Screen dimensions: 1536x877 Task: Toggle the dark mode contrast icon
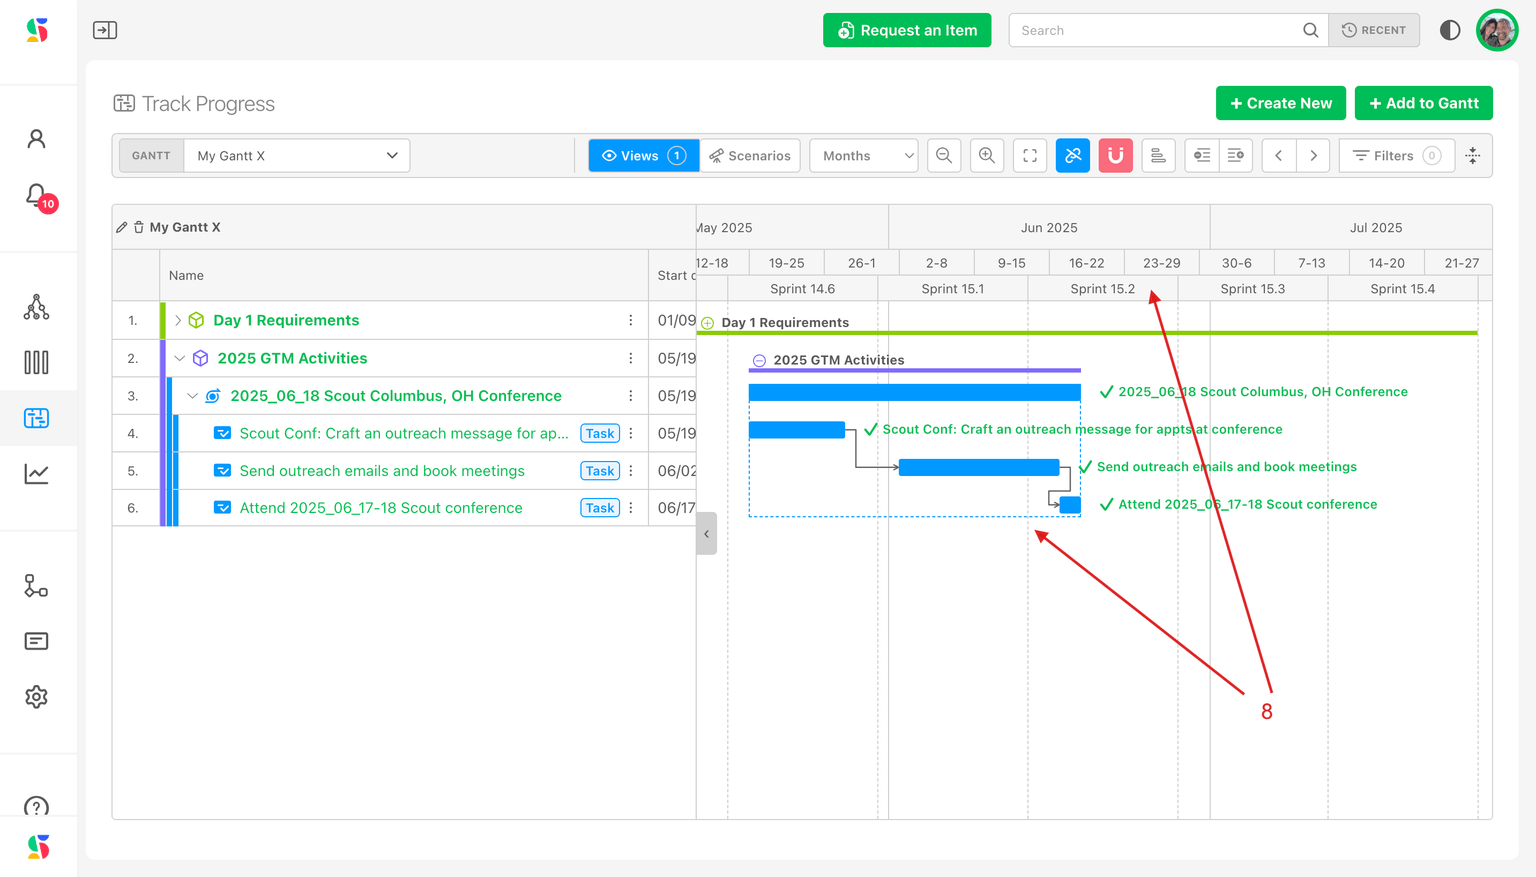[1449, 30]
